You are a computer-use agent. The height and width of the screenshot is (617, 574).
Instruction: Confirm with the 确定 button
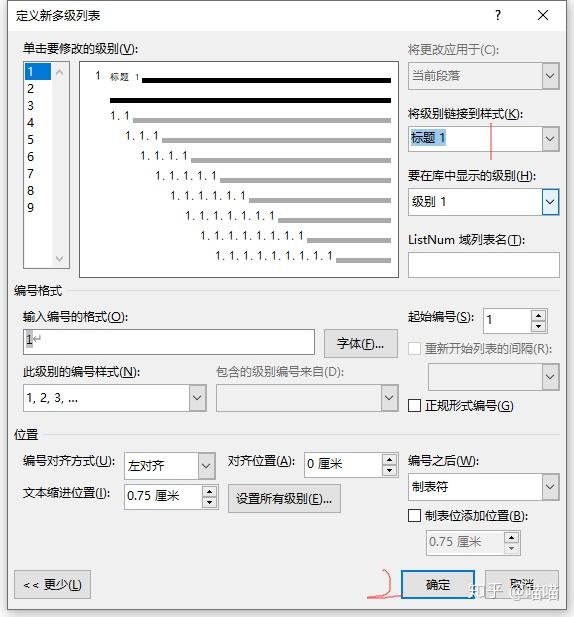438,584
